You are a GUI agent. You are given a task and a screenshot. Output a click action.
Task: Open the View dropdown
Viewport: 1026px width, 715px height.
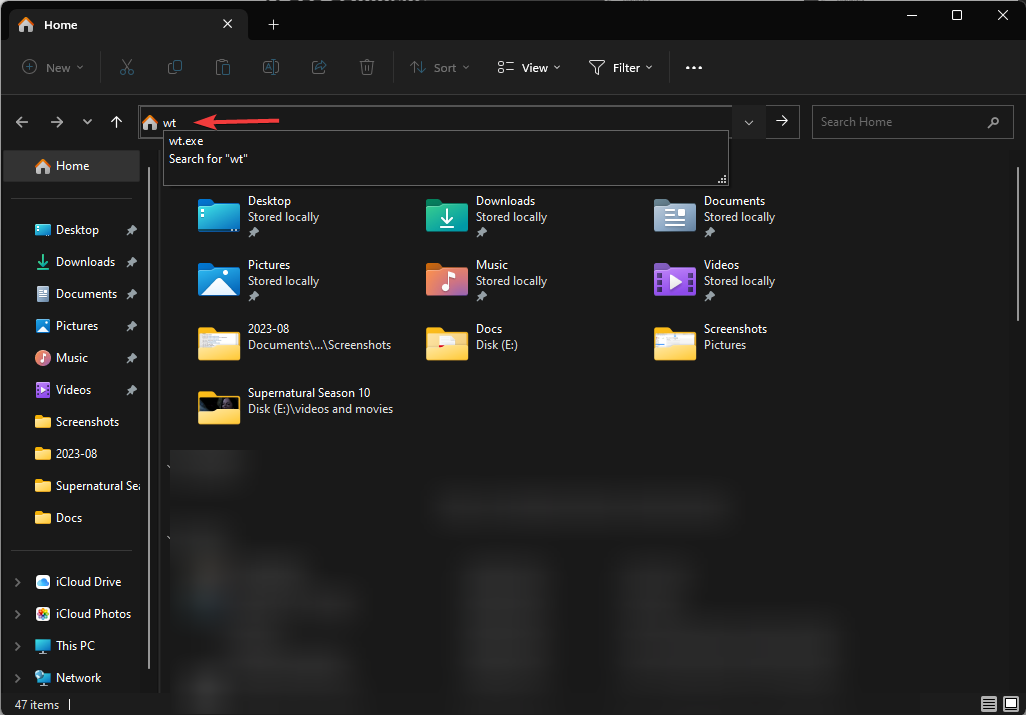click(x=527, y=67)
